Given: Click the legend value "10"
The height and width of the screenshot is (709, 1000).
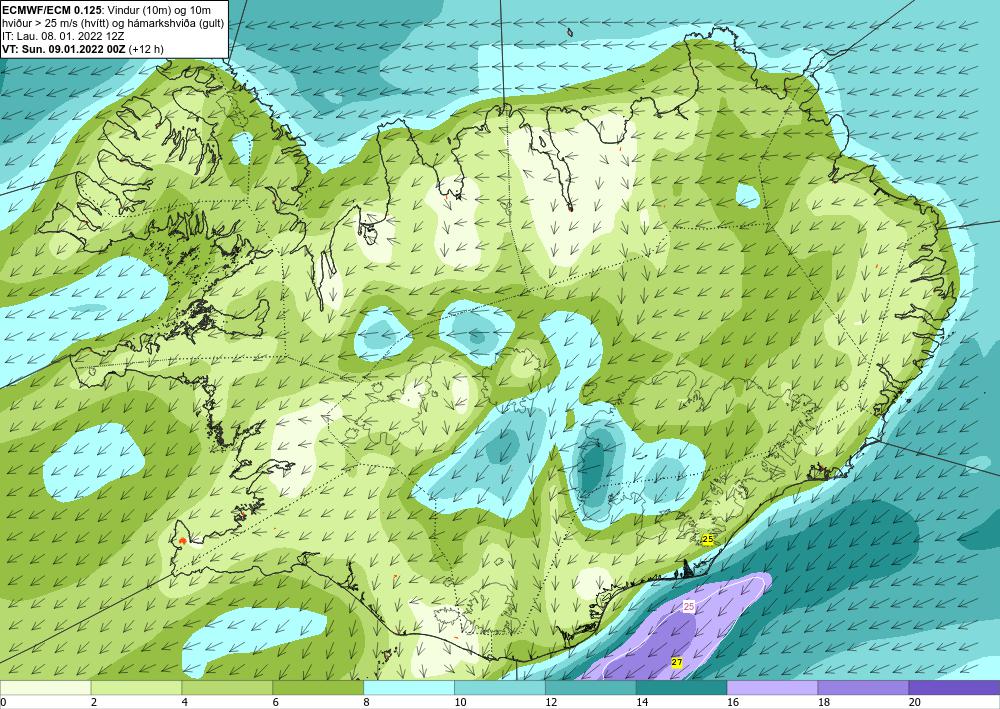Looking at the screenshot, I should (460, 703).
